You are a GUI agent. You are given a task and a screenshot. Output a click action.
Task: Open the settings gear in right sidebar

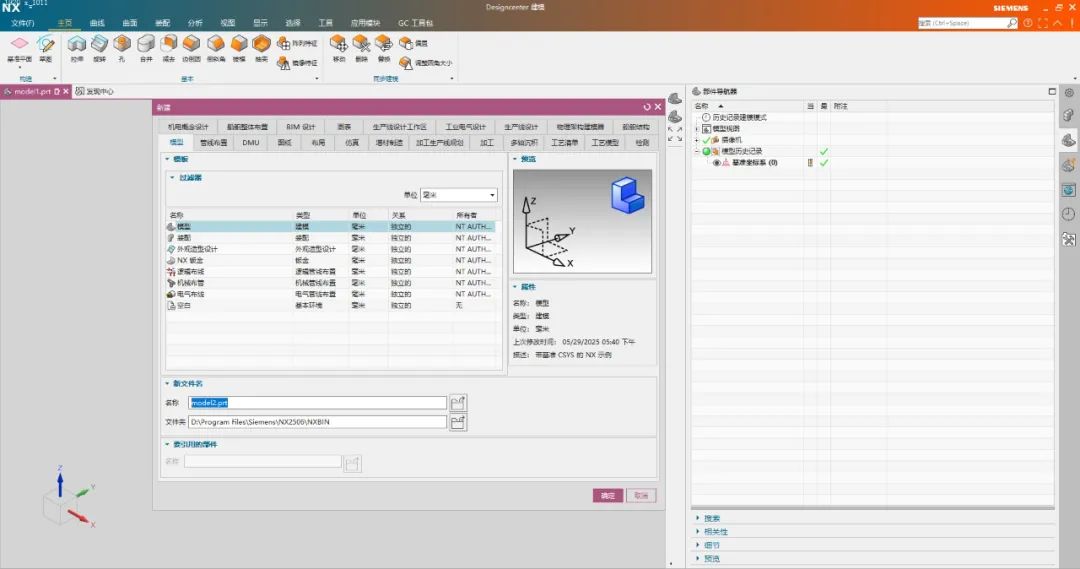coord(1069,92)
